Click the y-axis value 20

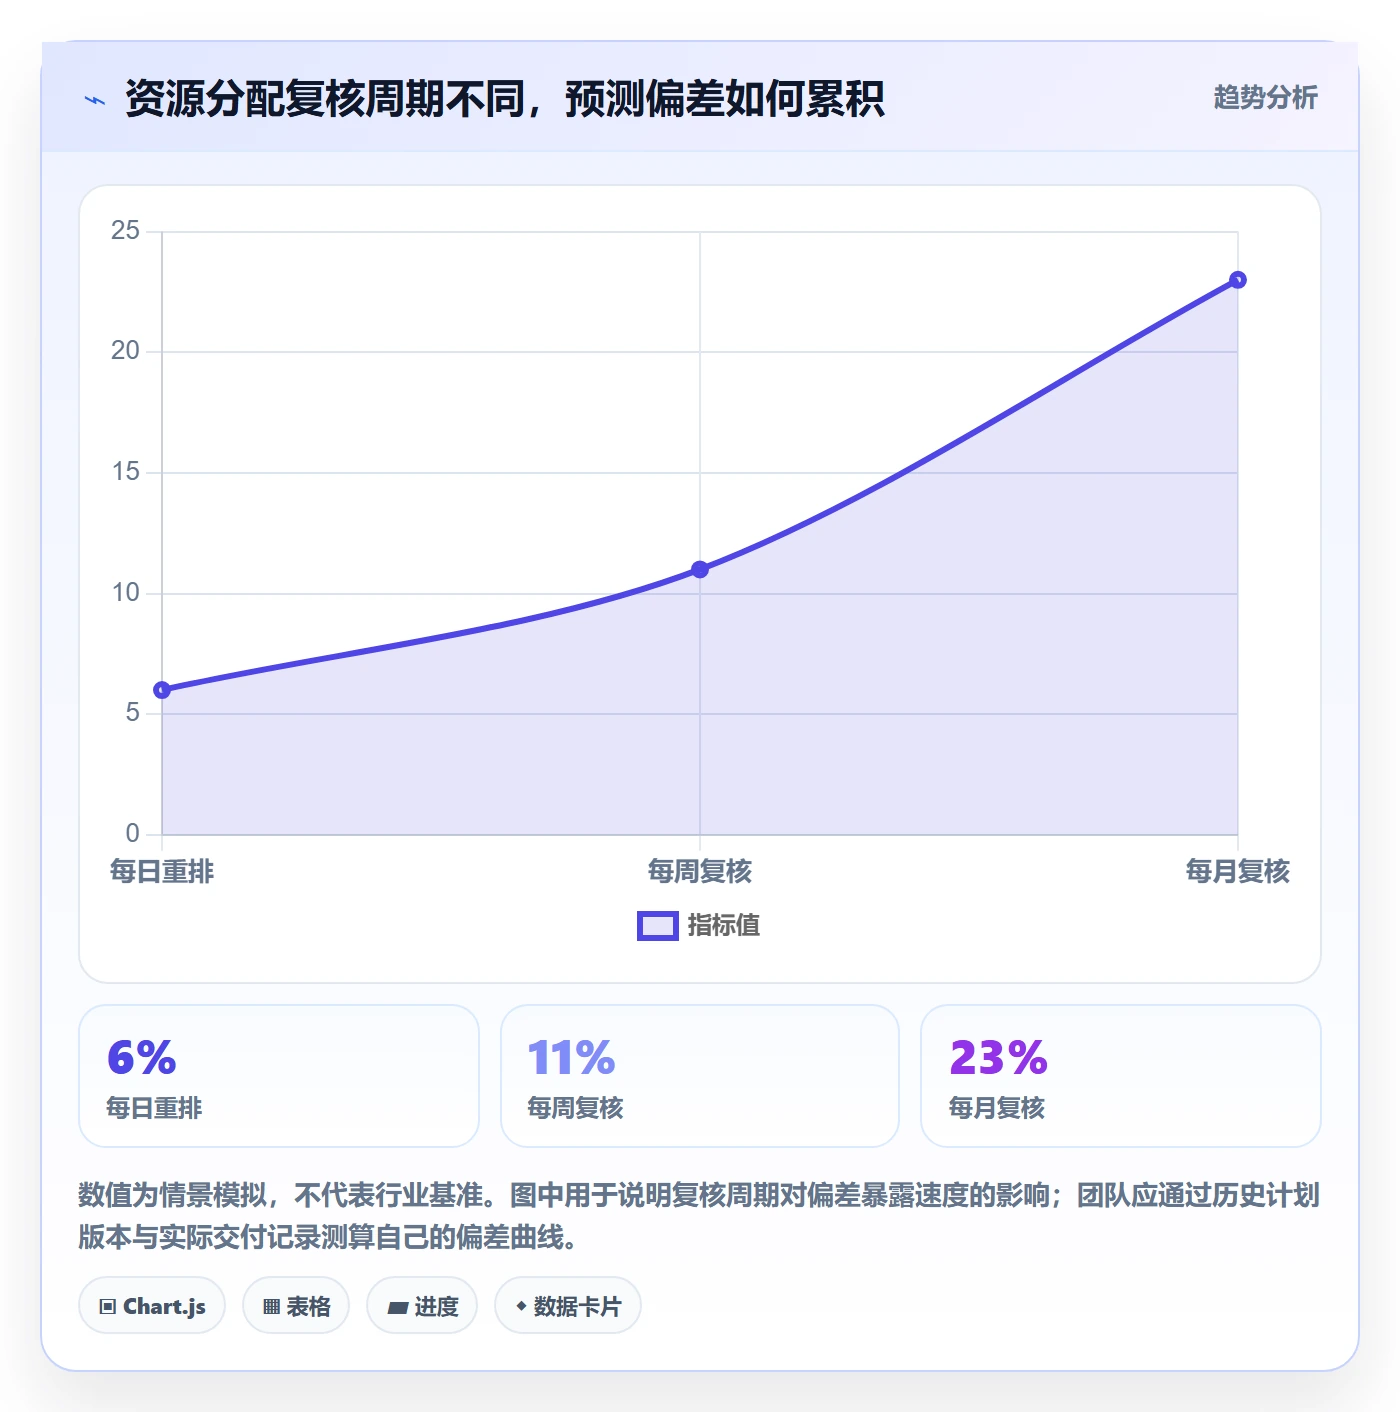[x=125, y=351]
